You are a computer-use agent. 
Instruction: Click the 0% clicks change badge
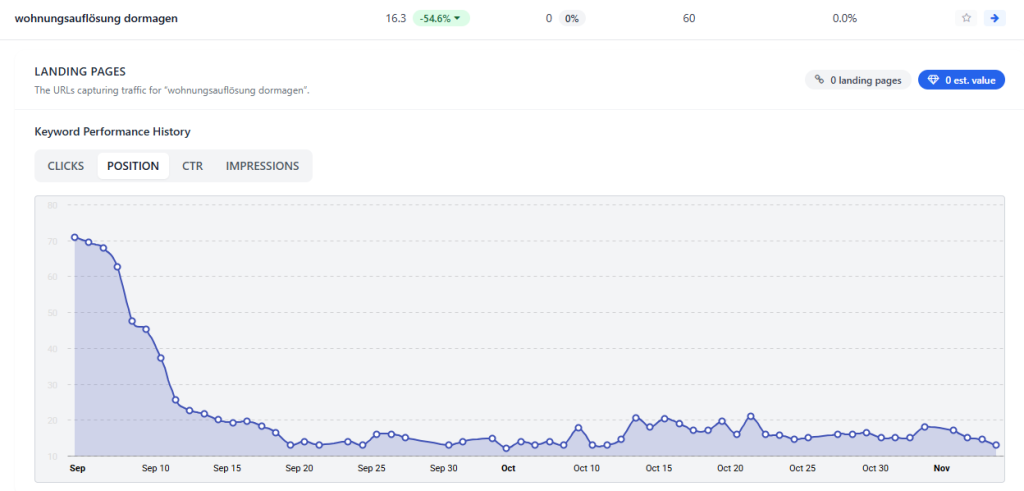coord(570,18)
